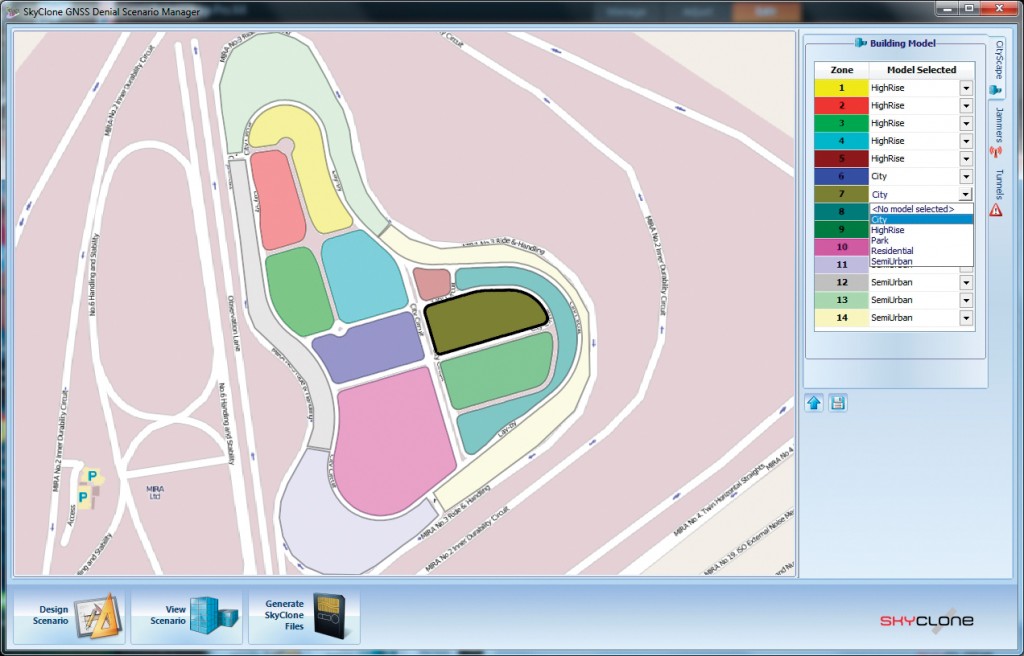Click the warning triangle icon below Tunnels tab
This screenshot has height=656, width=1024.
coord(994,212)
